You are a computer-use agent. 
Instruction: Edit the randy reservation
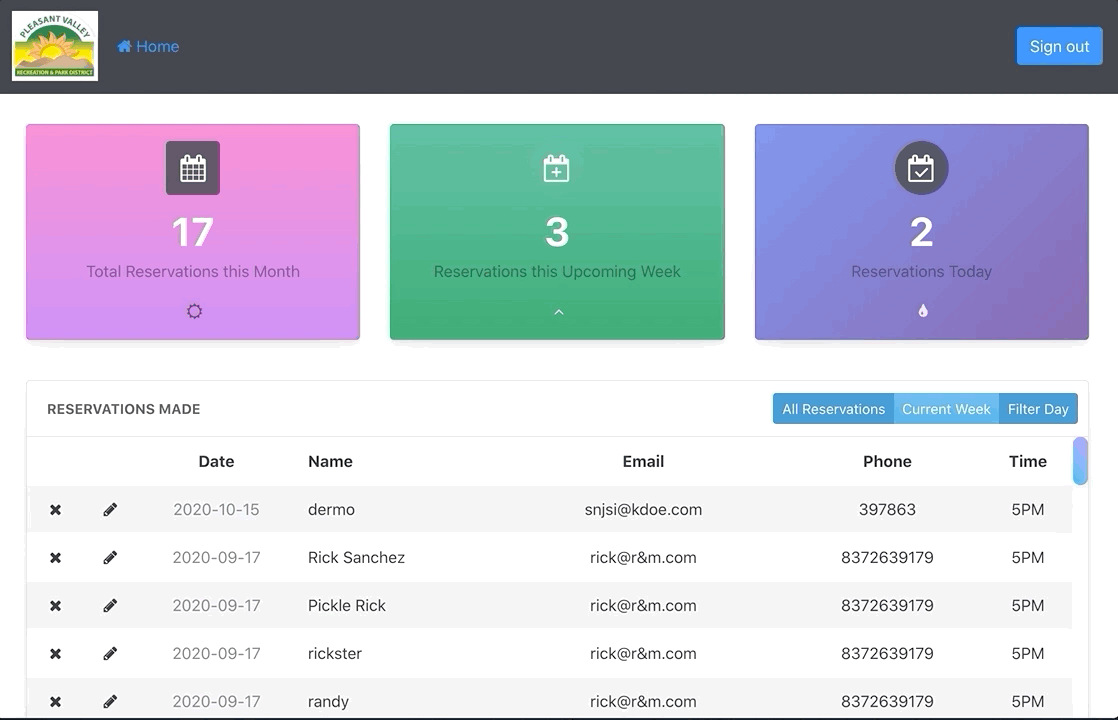110,701
